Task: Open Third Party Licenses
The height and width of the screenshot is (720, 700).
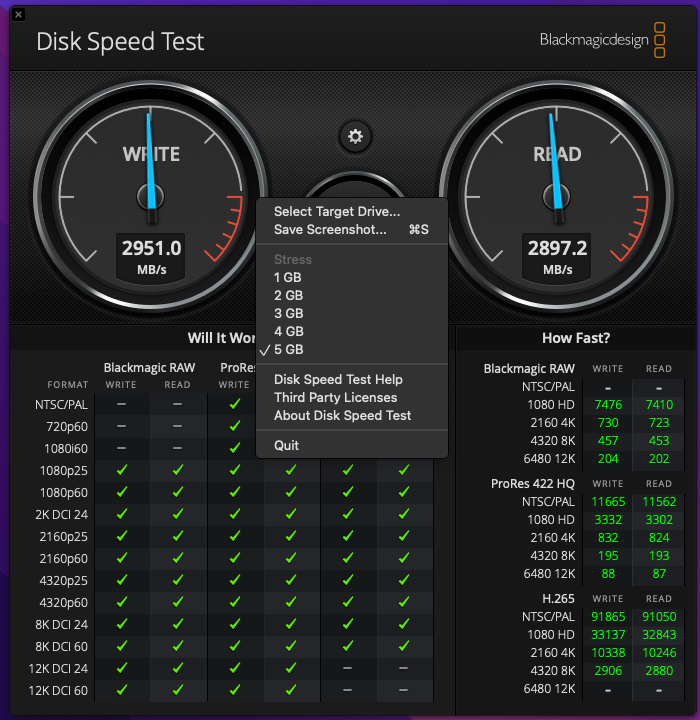Action: click(352, 397)
